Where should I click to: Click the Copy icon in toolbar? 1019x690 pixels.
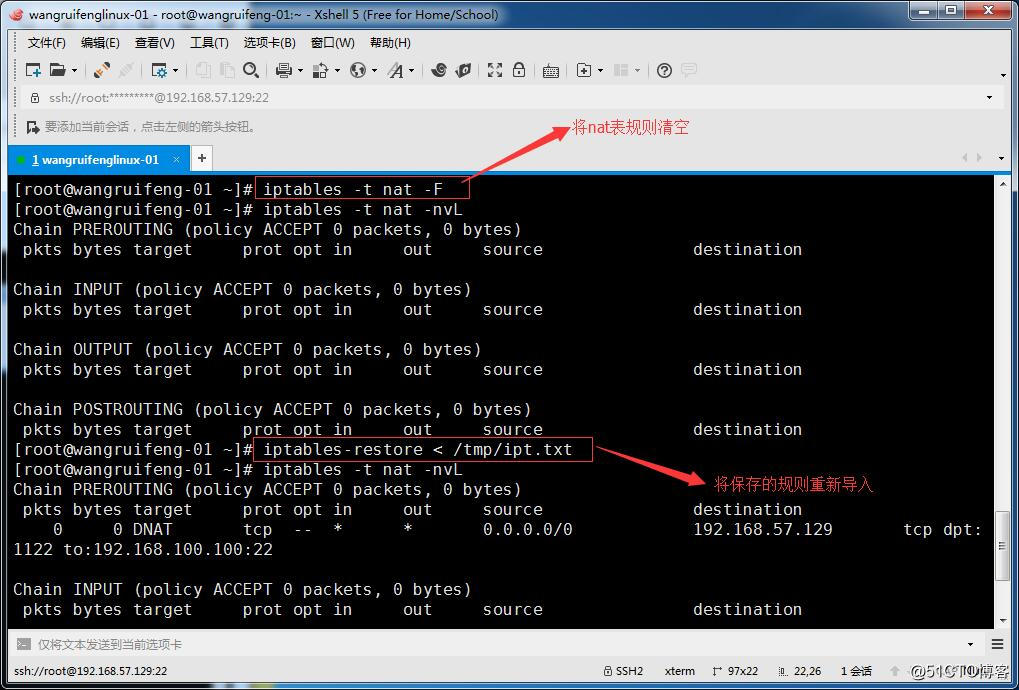(x=203, y=70)
